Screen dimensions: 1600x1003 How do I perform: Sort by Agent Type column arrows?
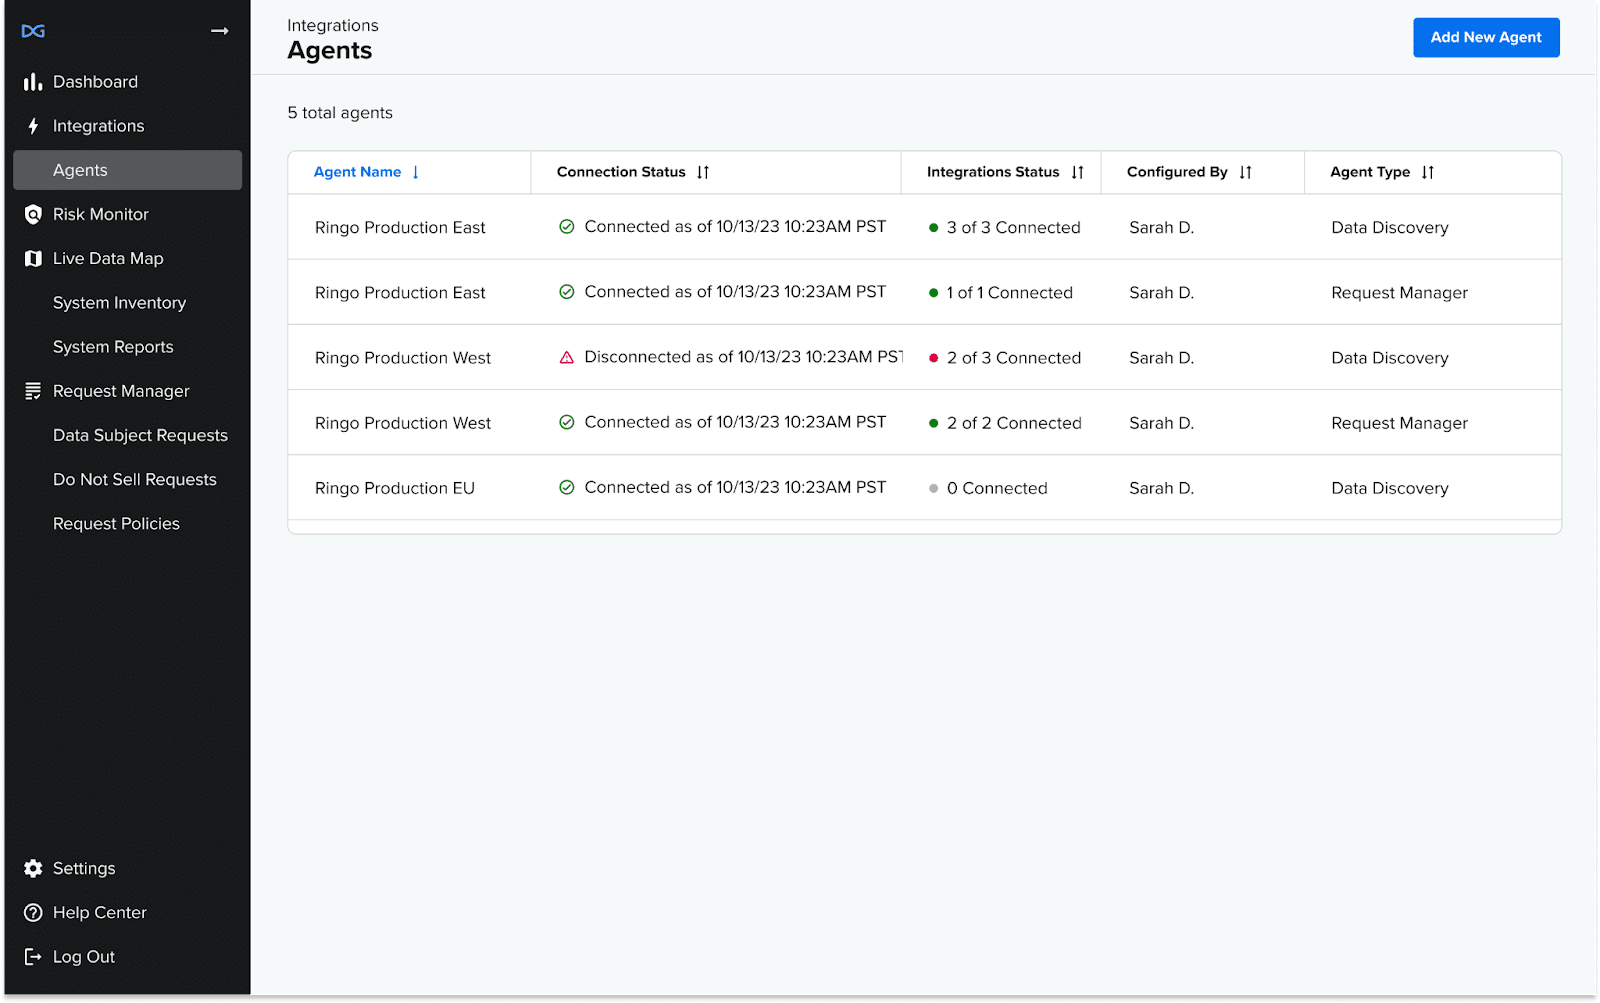(x=1427, y=172)
